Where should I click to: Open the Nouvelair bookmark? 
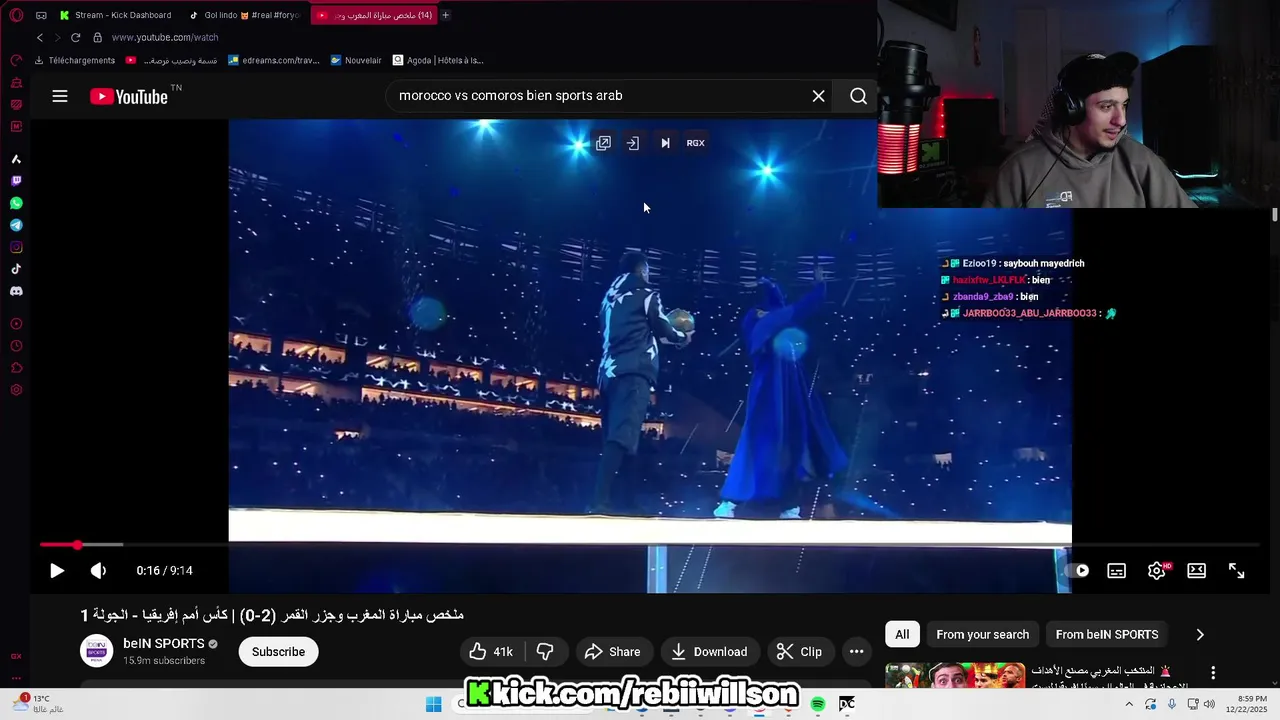356,60
